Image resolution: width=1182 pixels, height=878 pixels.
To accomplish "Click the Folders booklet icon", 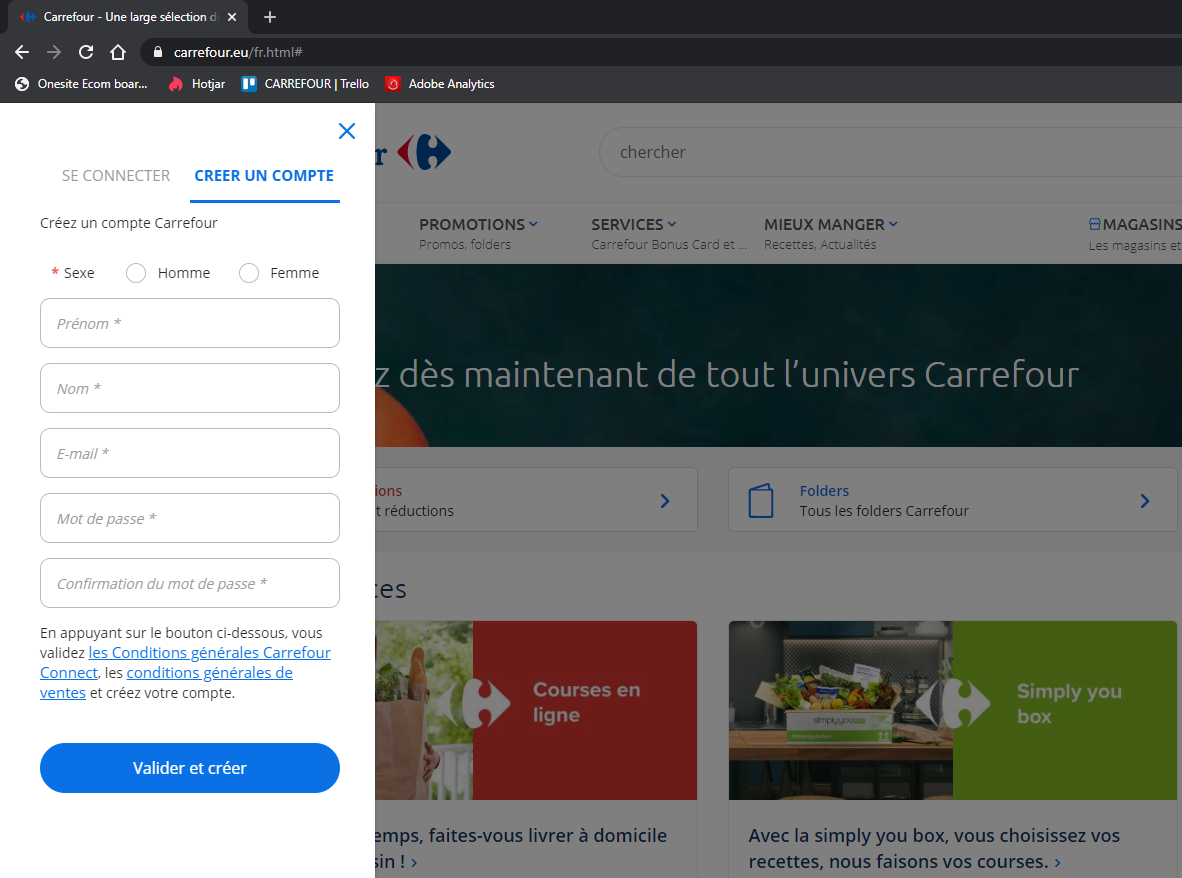I will click(x=761, y=500).
